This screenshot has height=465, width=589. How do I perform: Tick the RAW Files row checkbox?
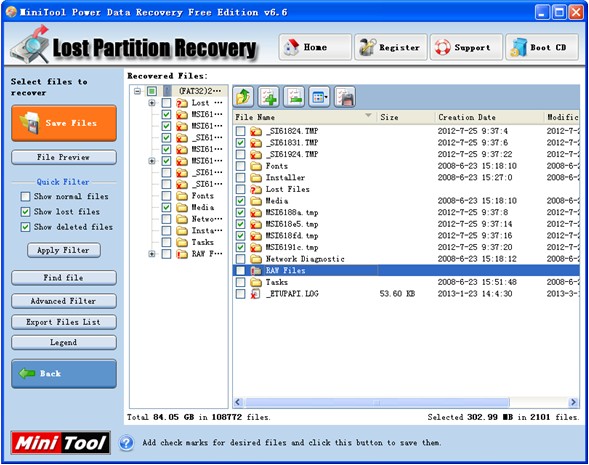(x=240, y=270)
